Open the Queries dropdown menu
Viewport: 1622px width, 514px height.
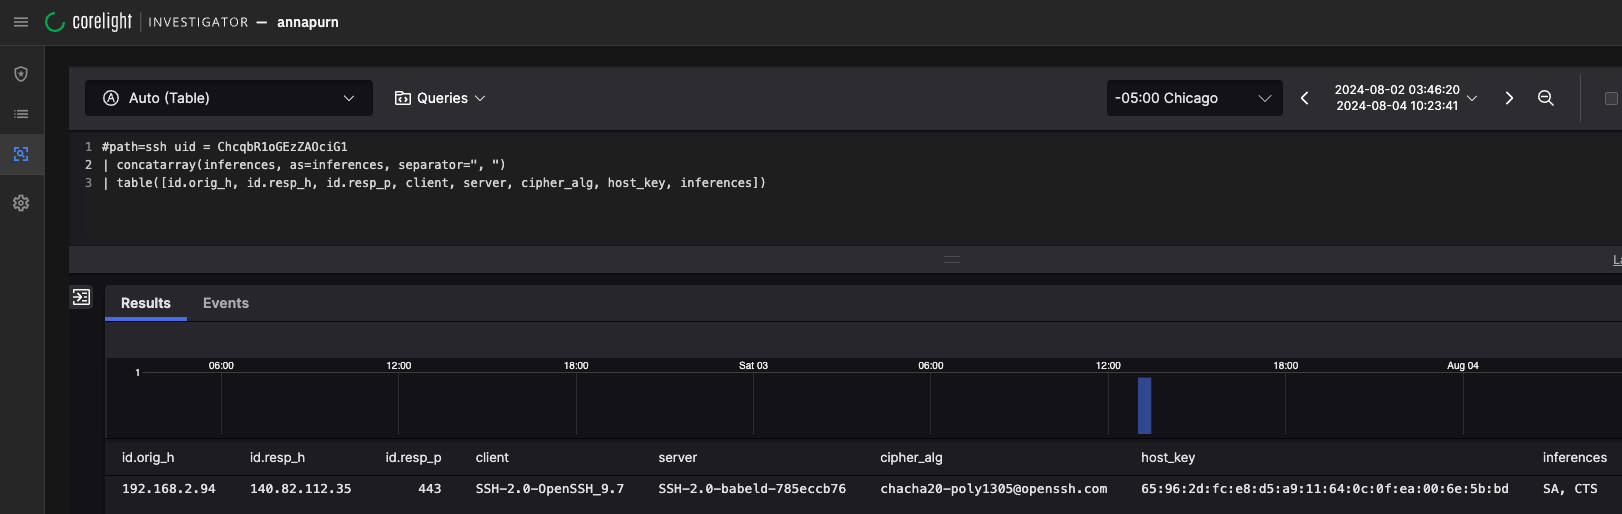[440, 98]
